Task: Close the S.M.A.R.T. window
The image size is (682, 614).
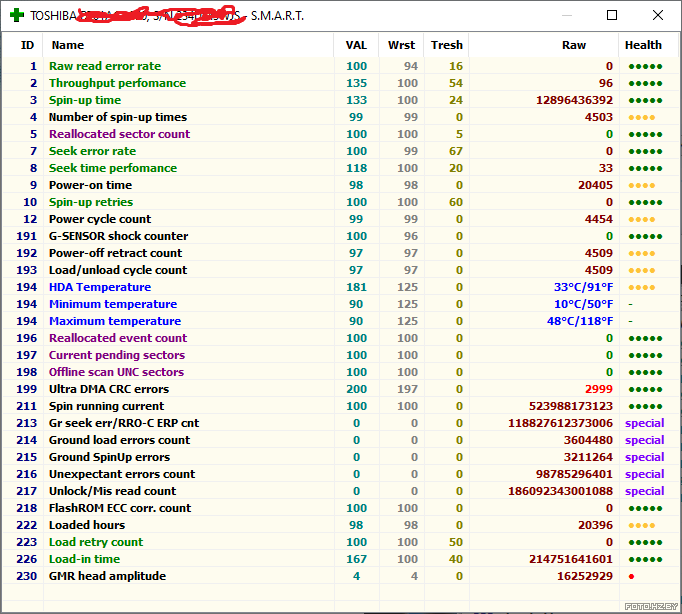Action: pos(658,15)
